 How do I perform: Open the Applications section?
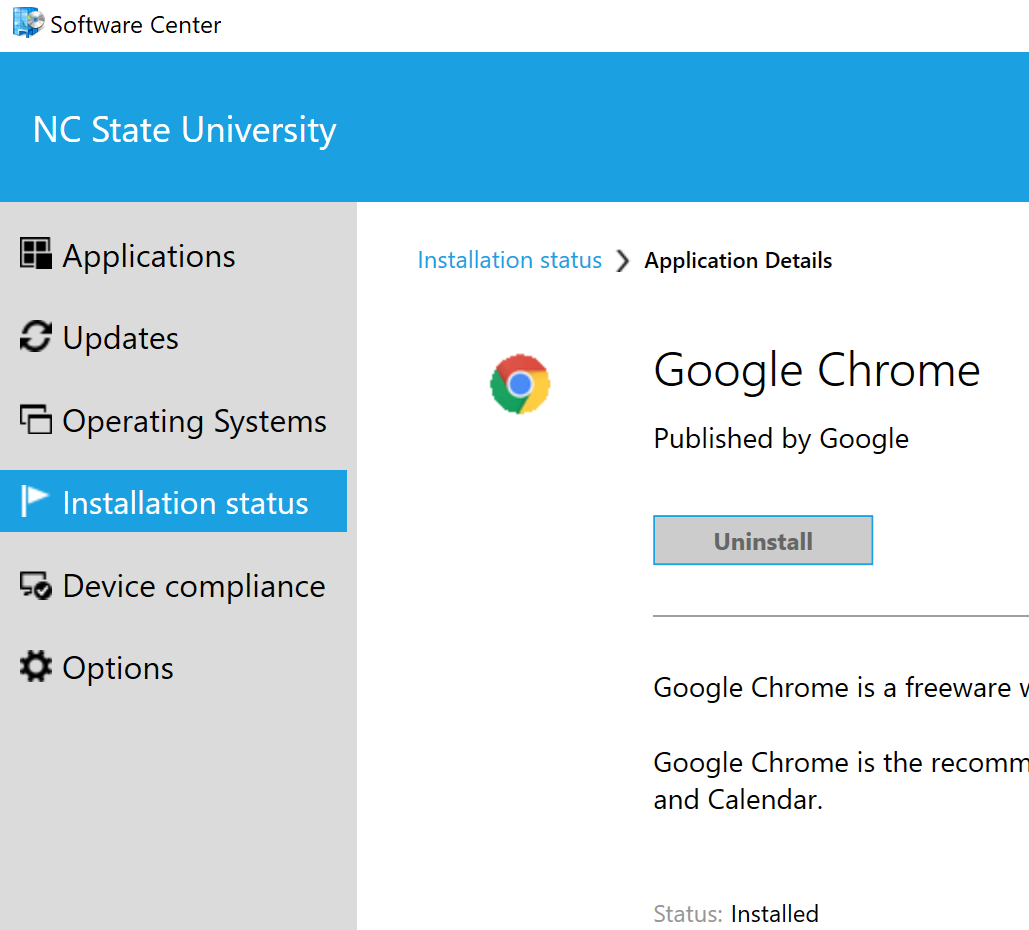pos(173,255)
